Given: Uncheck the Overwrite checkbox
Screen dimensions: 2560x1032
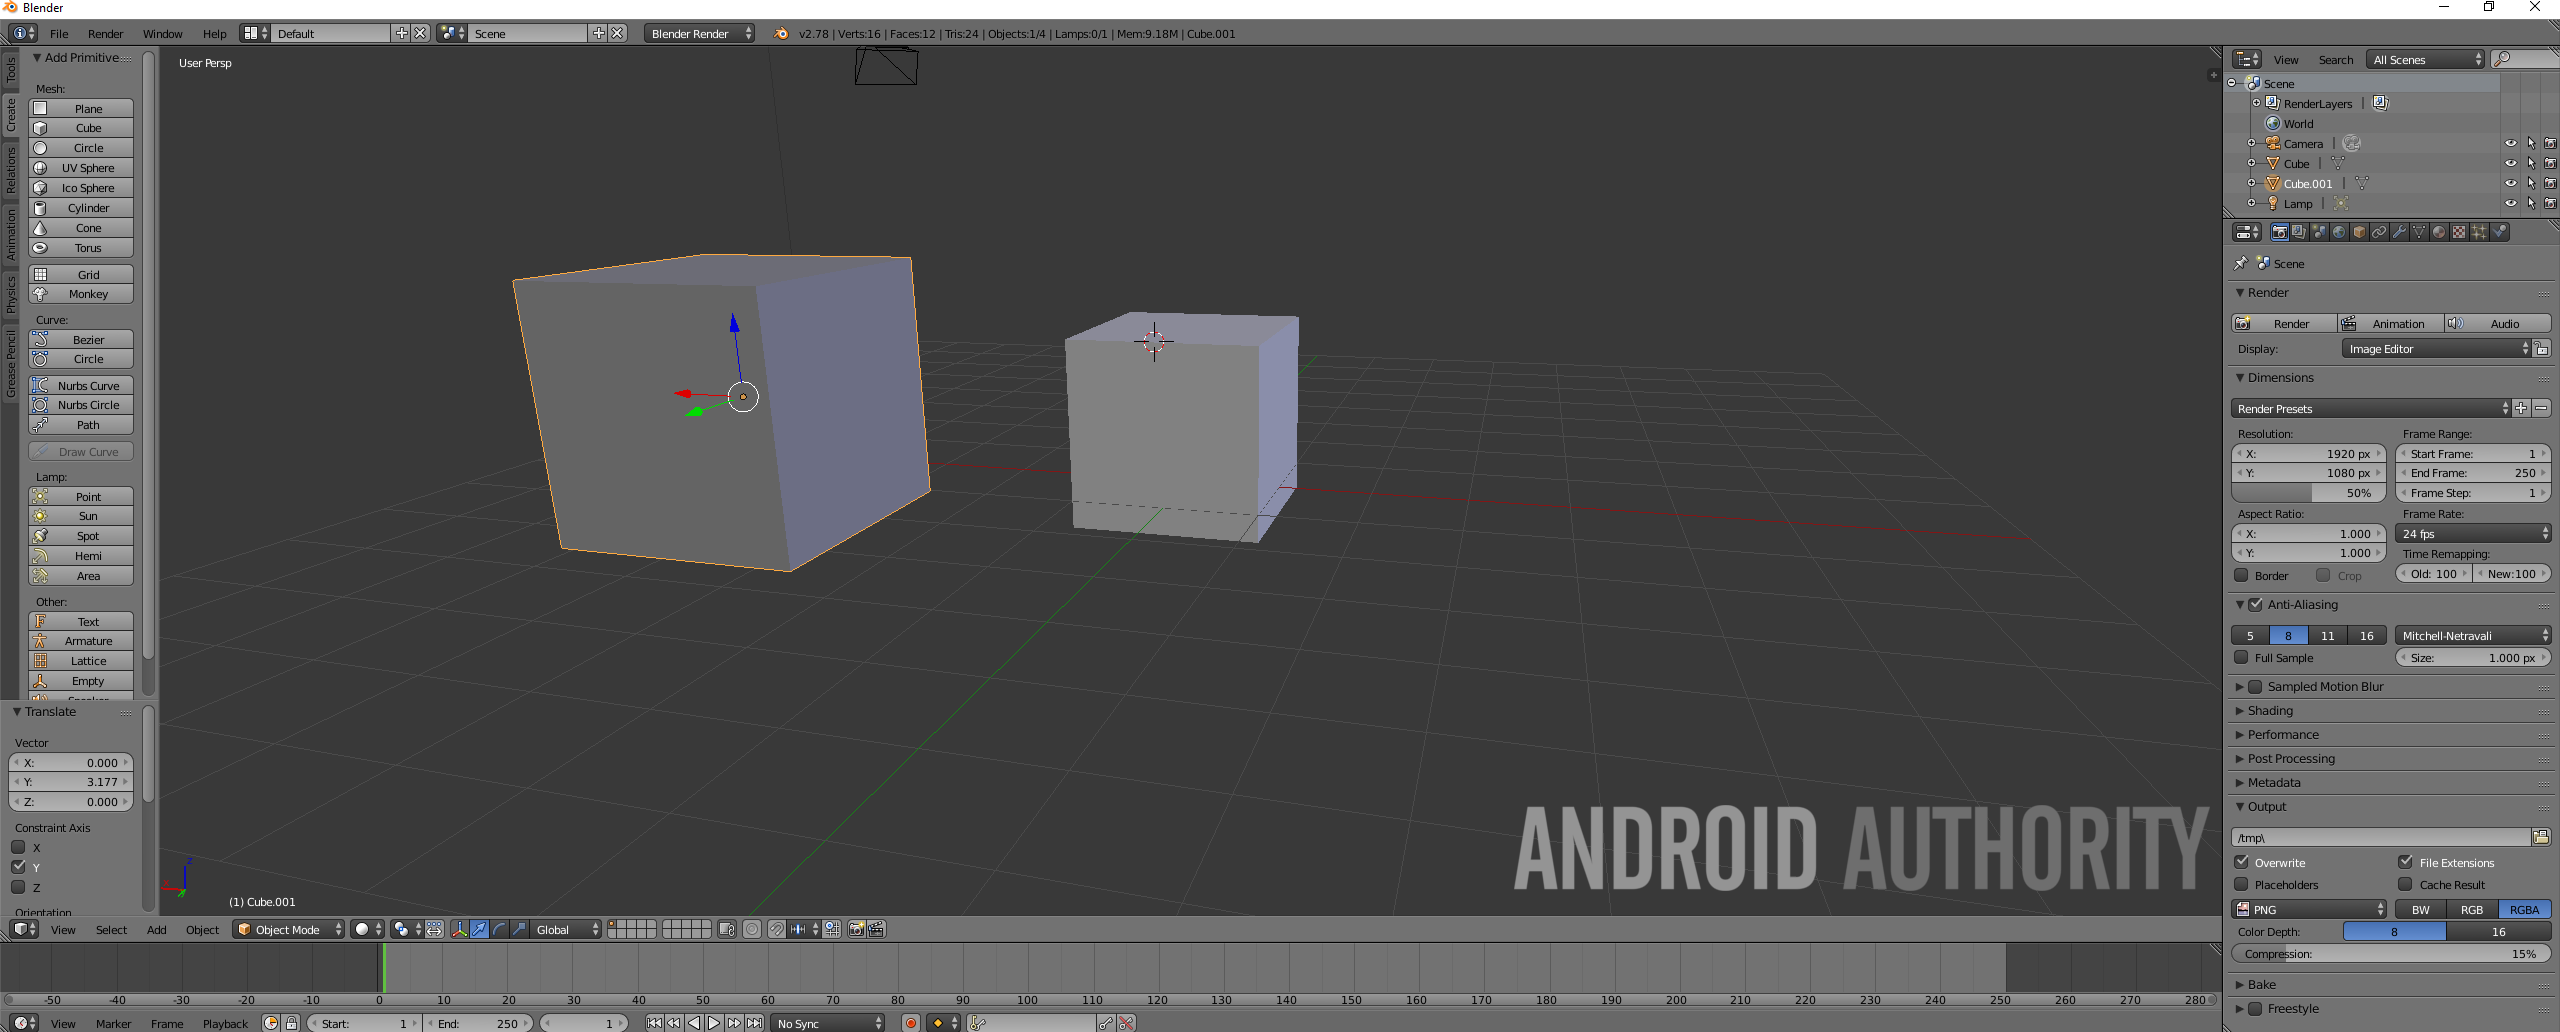Looking at the screenshot, I should click(2242, 862).
